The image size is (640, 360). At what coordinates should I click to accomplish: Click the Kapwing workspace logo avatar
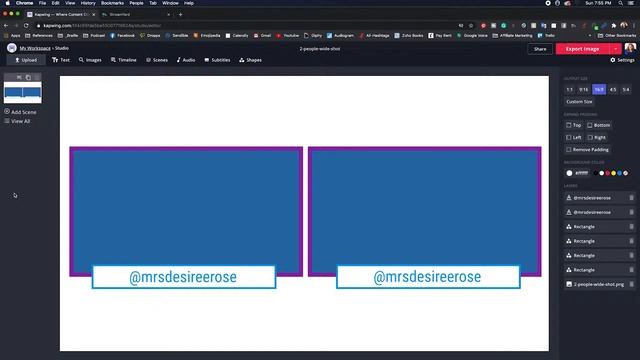pyautogui.click(x=11, y=48)
